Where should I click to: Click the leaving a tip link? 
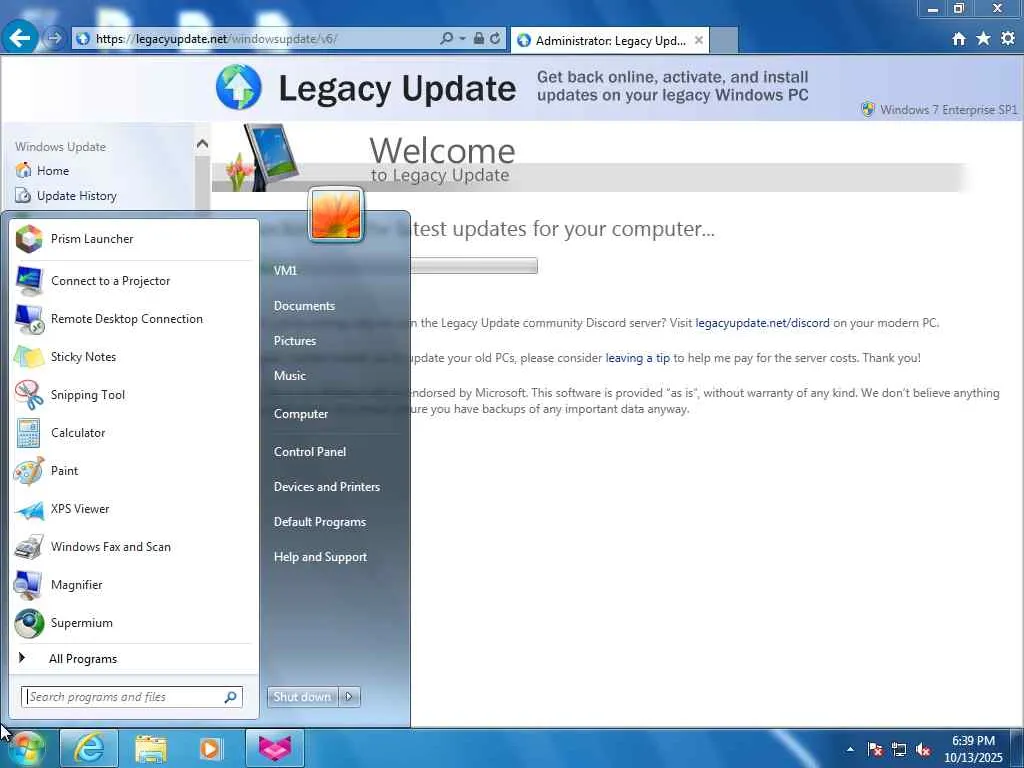point(638,358)
